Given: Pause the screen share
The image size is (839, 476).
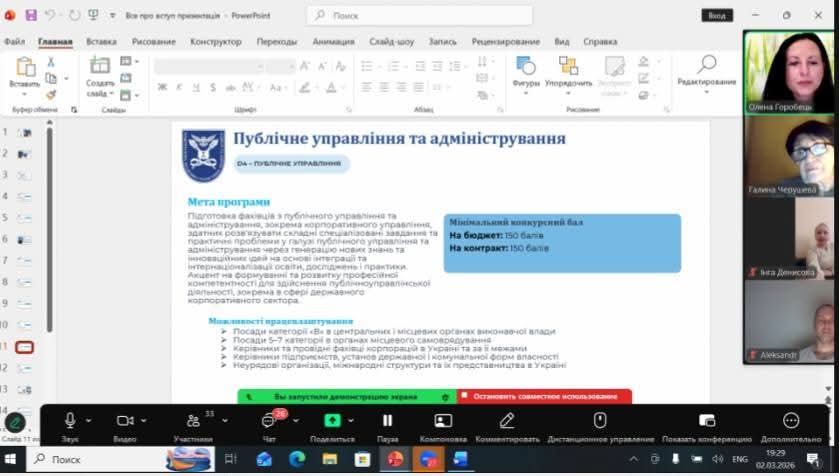Looking at the screenshot, I should click(387, 421).
